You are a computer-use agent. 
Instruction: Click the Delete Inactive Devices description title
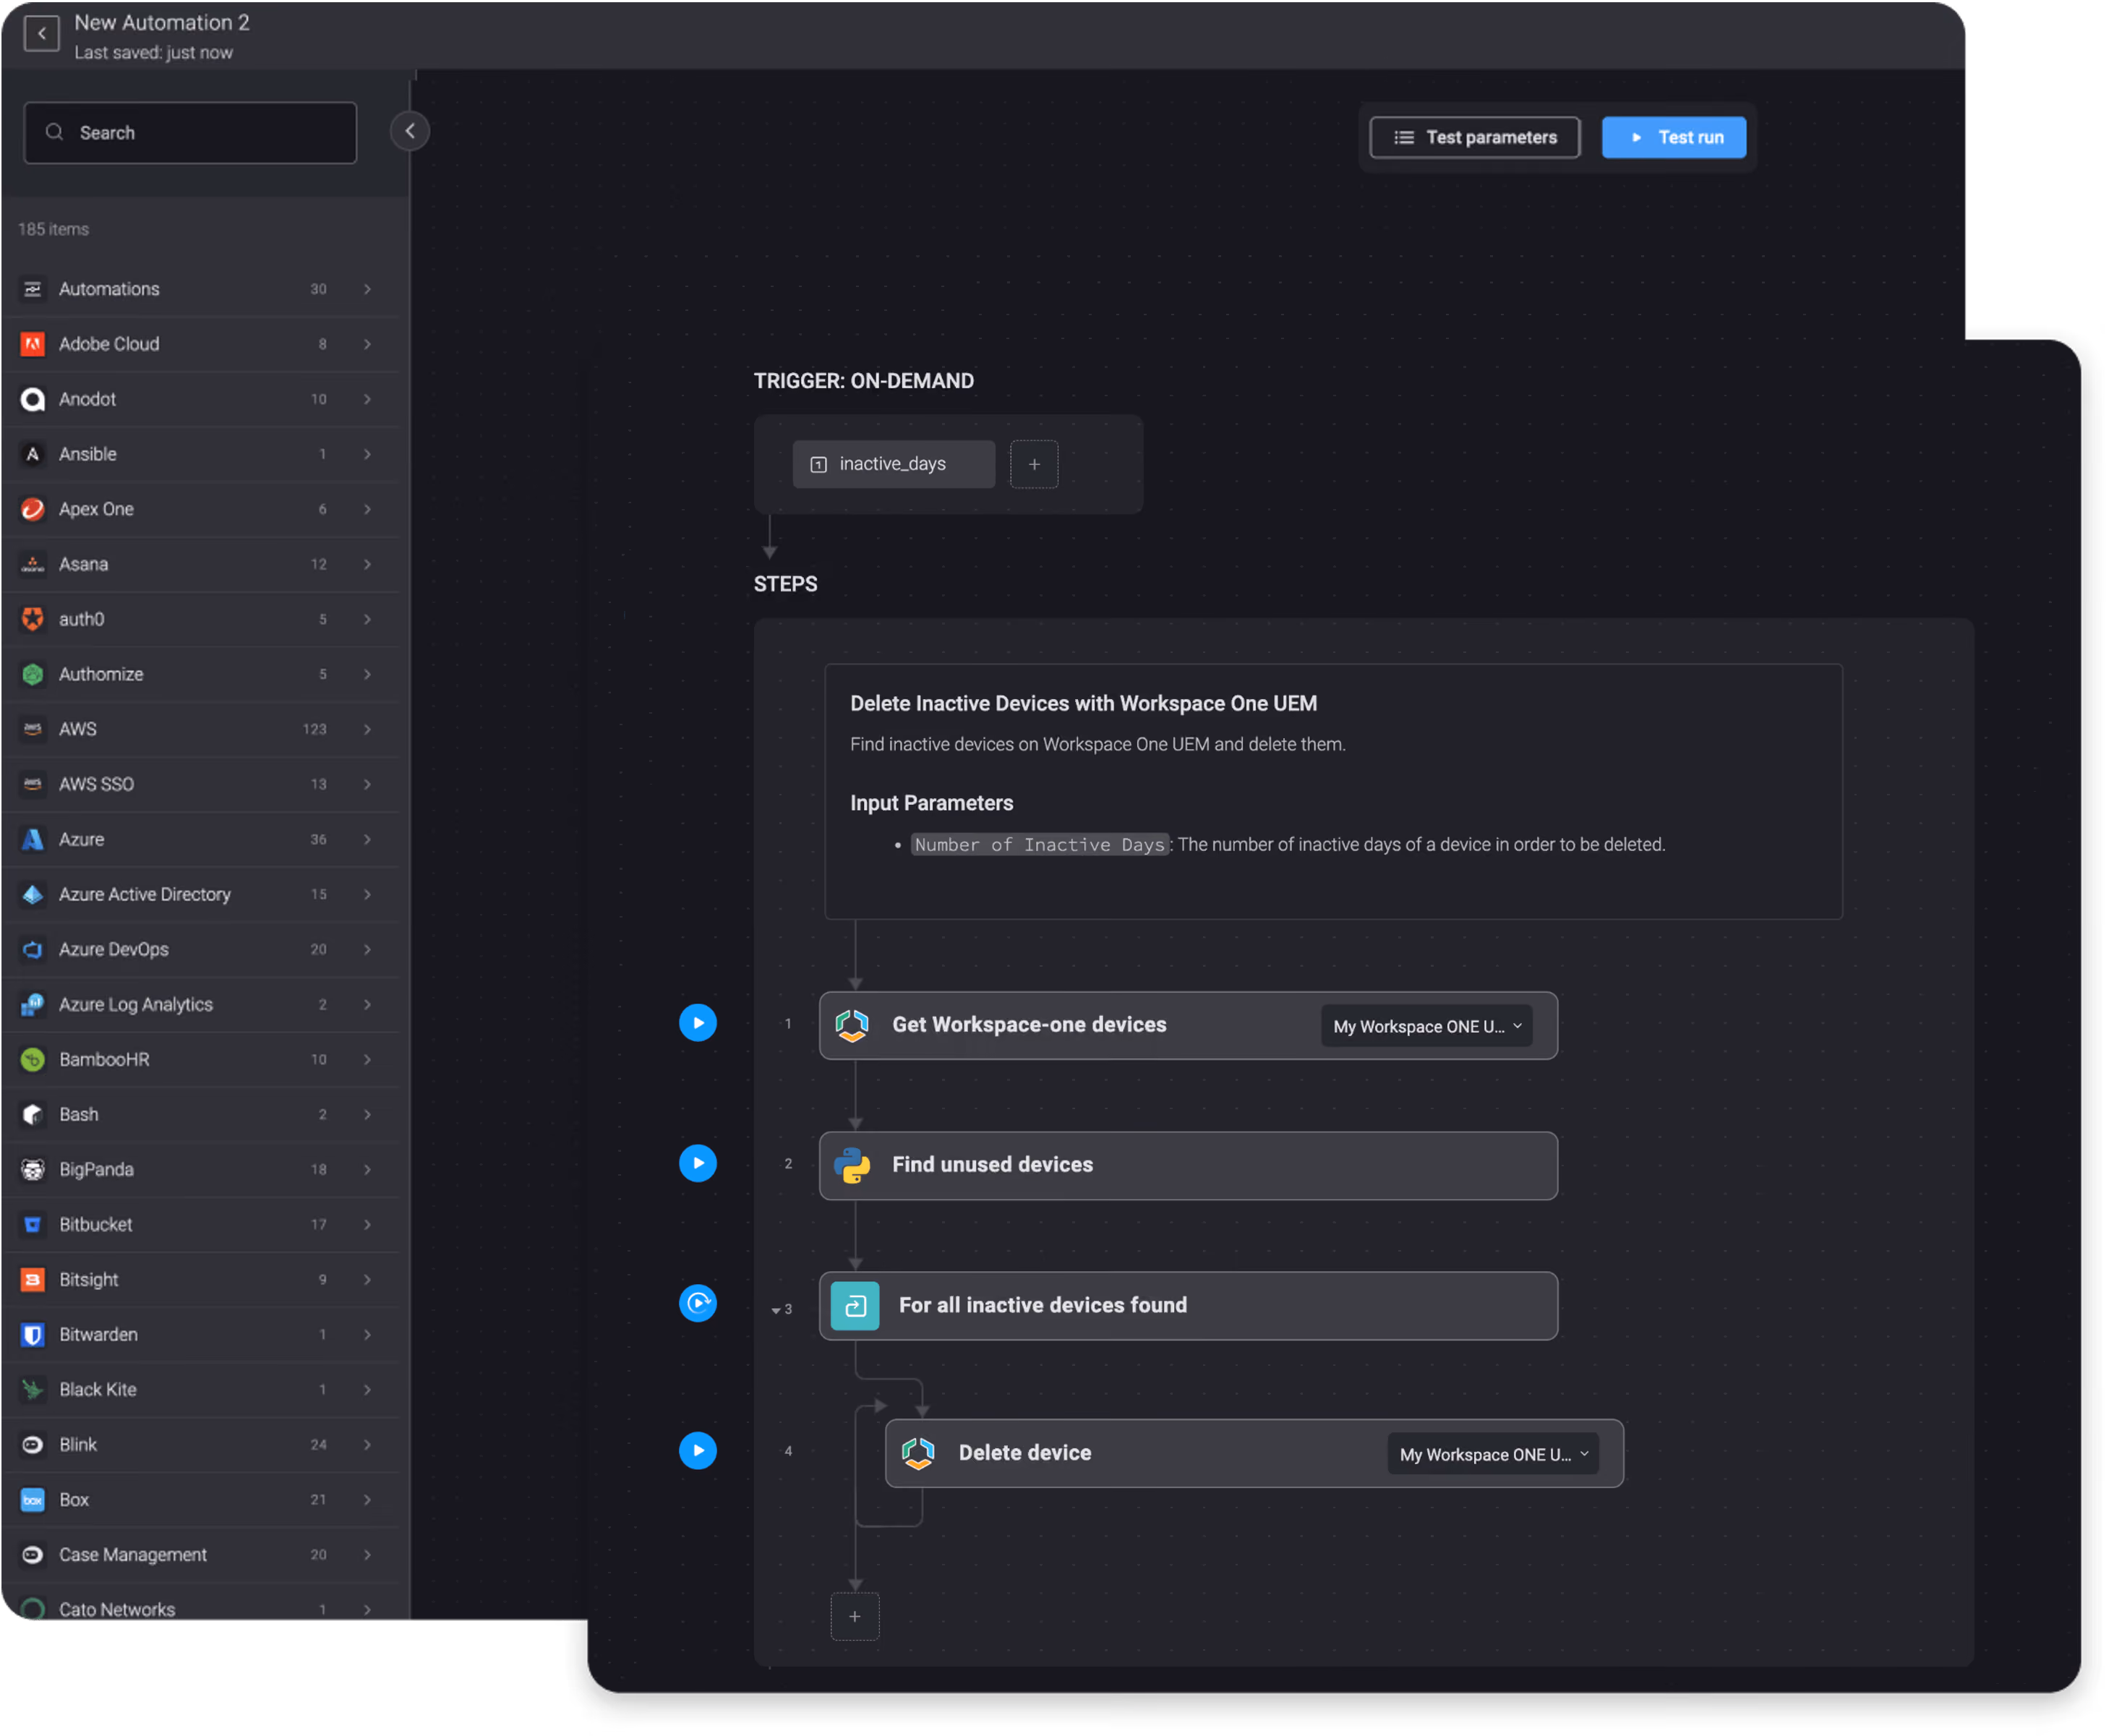click(x=1083, y=703)
